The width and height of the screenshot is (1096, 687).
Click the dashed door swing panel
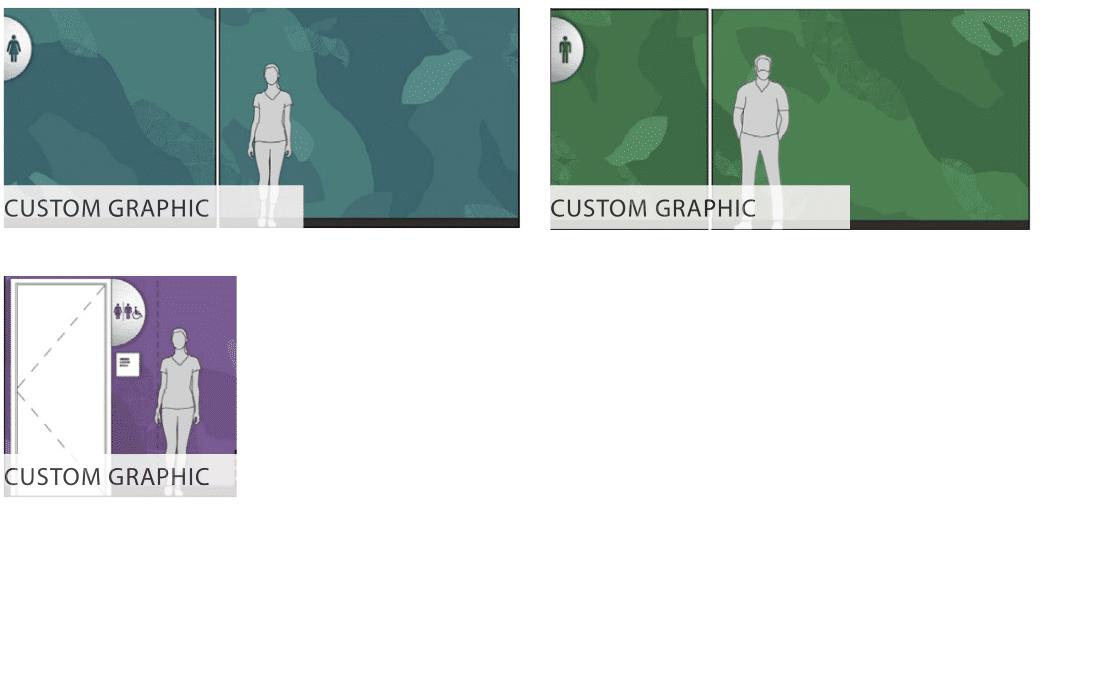pyautogui.click(x=61, y=370)
